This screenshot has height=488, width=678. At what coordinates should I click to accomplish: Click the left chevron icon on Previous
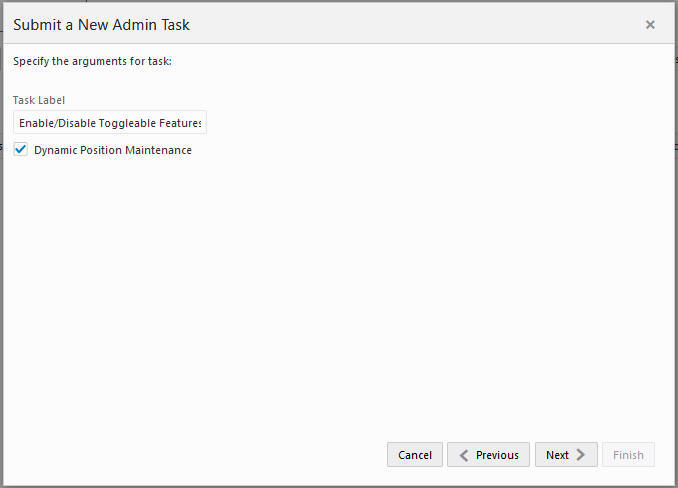pos(463,455)
